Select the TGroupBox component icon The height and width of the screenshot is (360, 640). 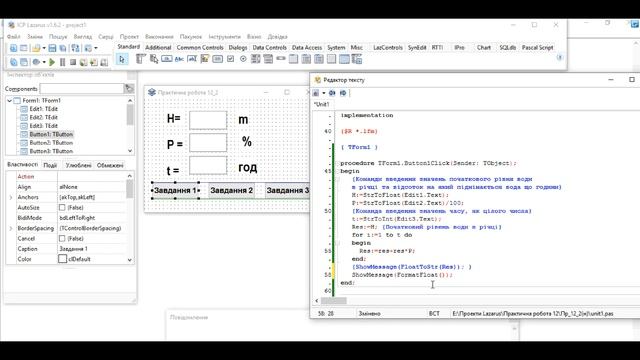tap(293, 59)
